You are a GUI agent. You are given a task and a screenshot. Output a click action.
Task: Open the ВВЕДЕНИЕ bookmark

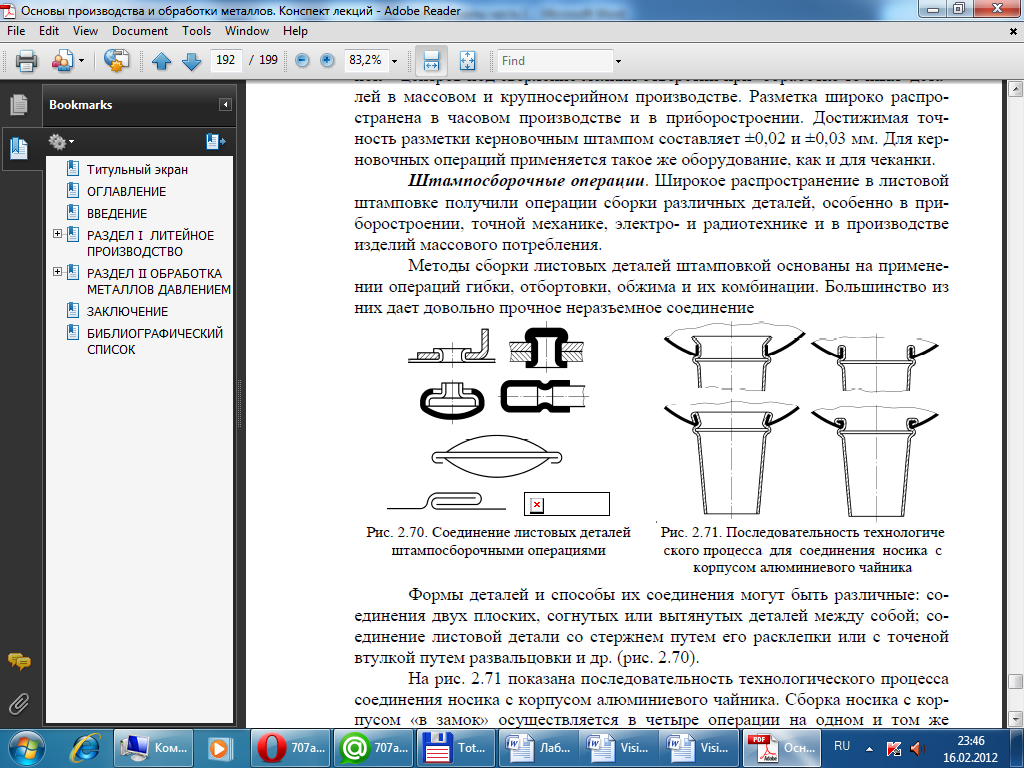click(117, 214)
